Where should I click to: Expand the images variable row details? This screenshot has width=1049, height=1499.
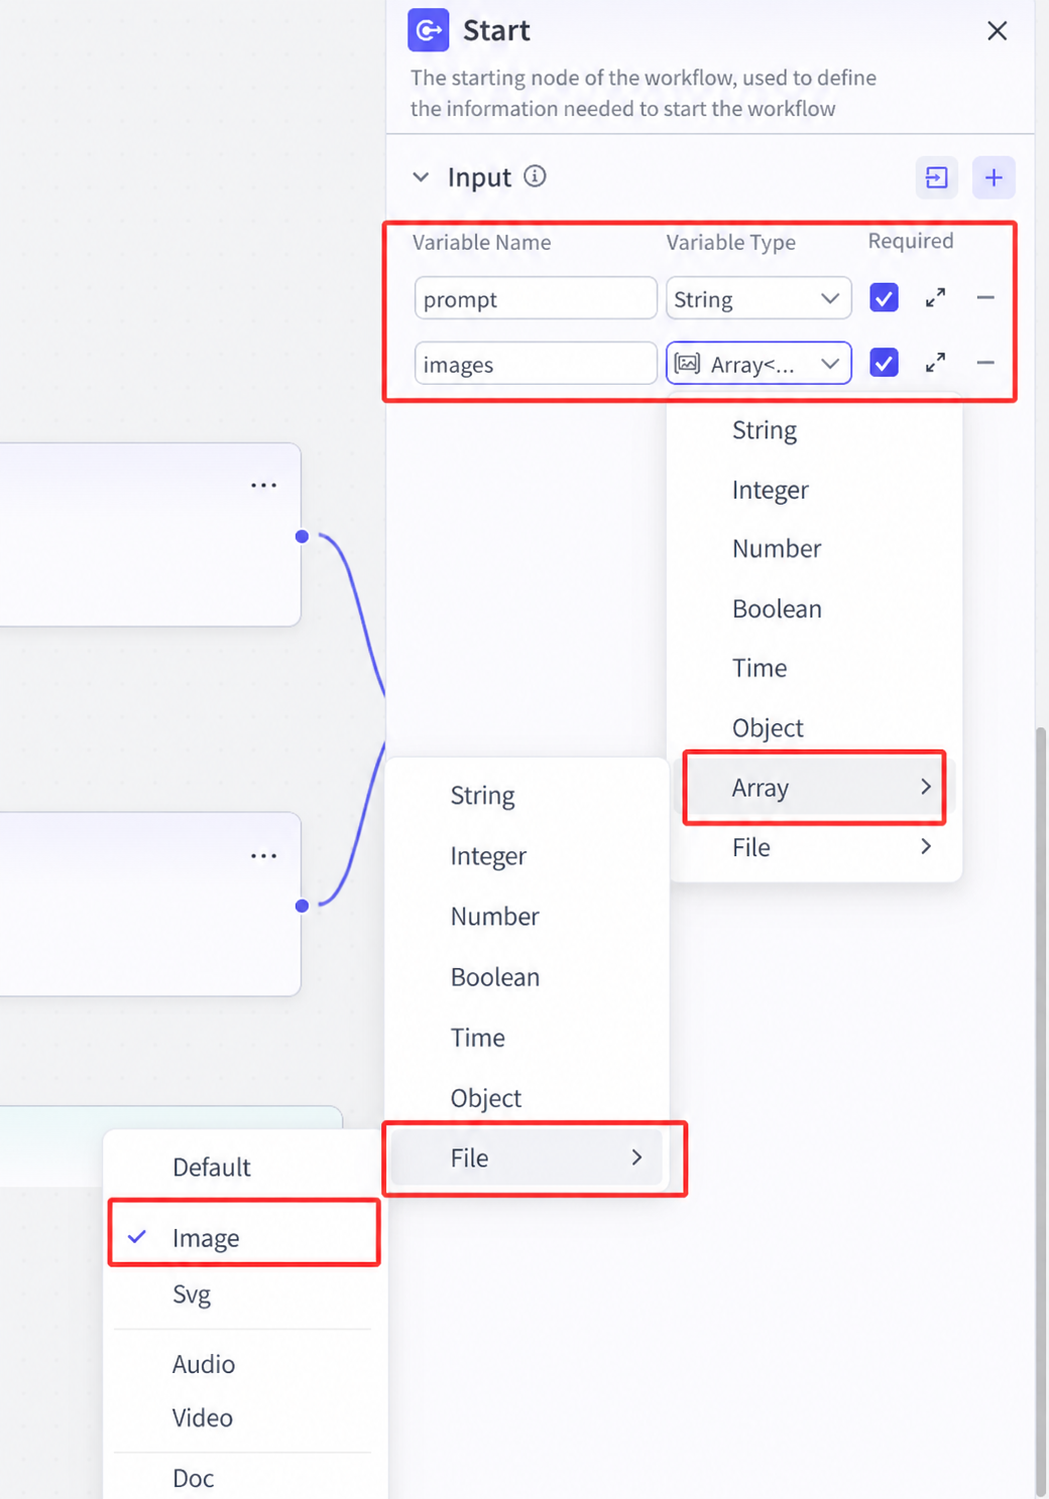[x=935, y=363]
